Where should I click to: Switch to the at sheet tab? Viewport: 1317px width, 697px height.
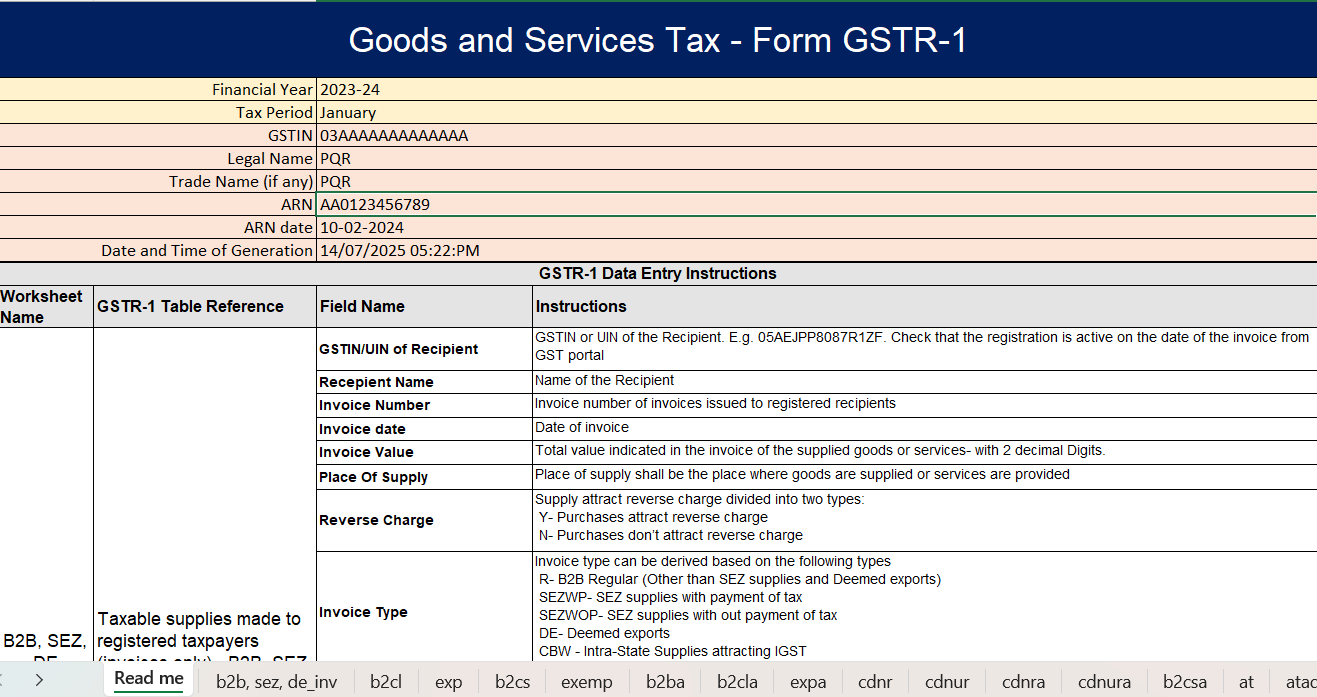coord(1246,681)
